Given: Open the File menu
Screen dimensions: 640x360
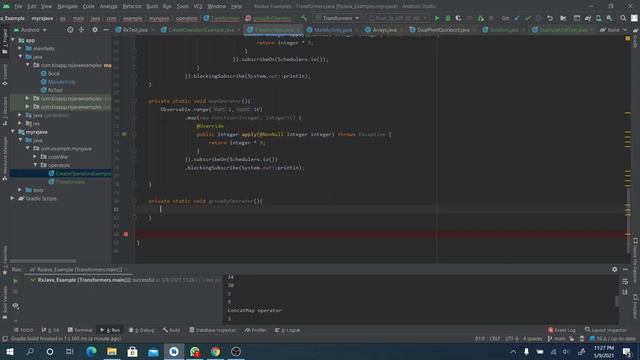Looking at the screenshot, I should point(18,6).
